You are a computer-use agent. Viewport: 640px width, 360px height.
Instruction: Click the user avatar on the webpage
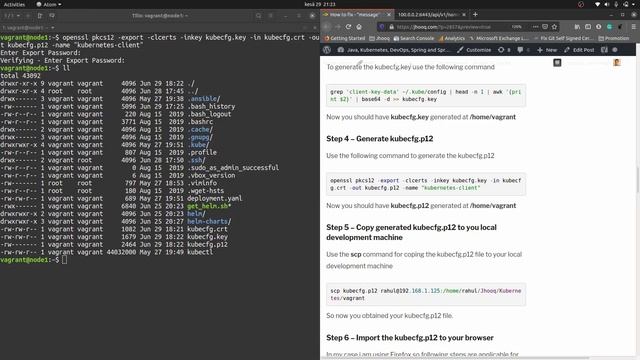pyautogui.click(x=617, y=62)
